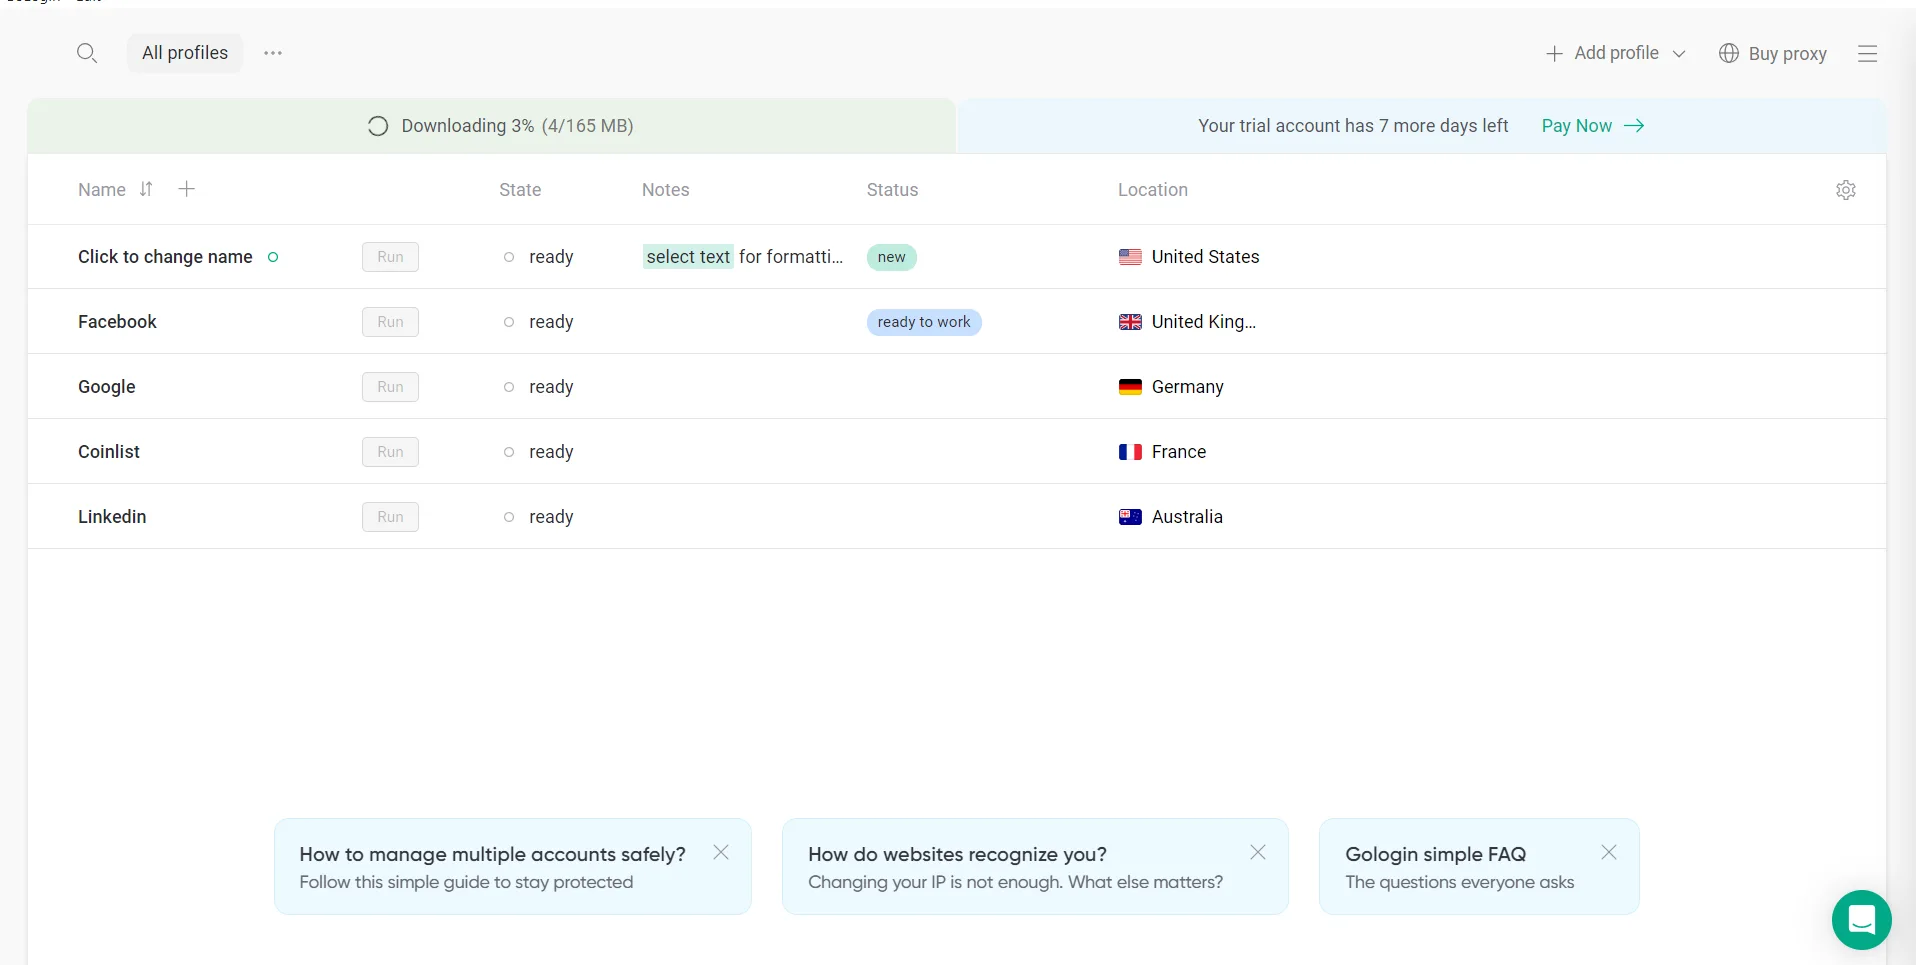Click the State column header
The image size is (1916, 965).
coord(520,190)
